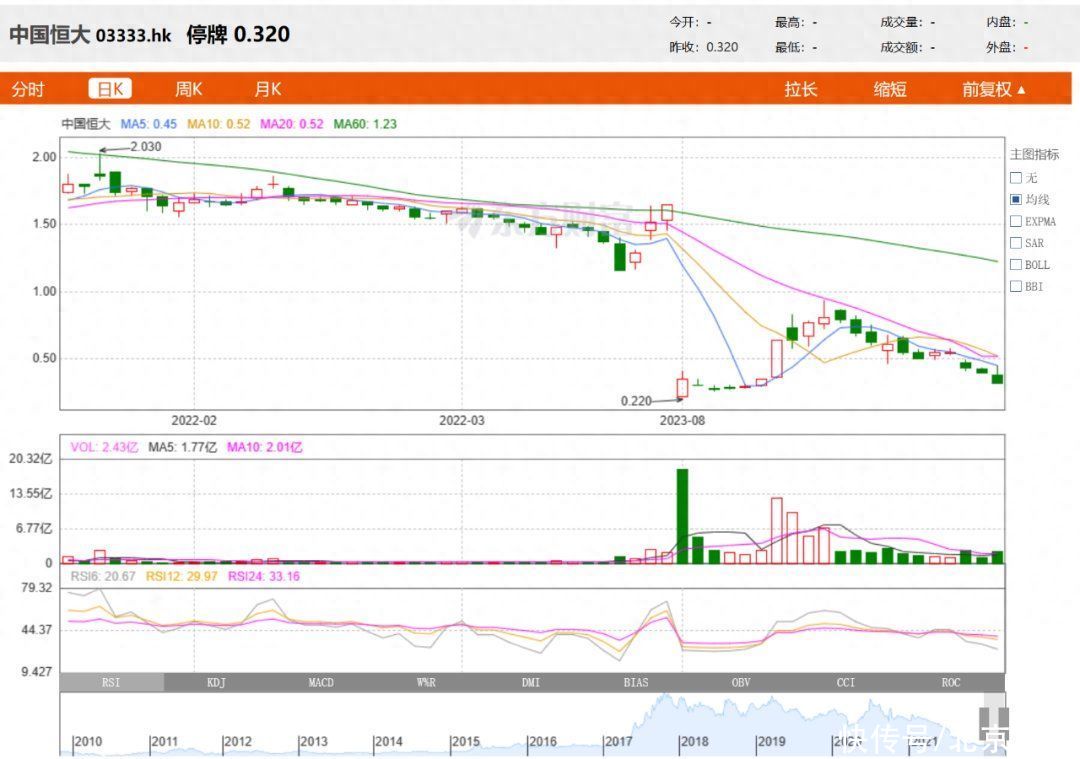Click the MA20: 0.52 legend label
This screenshot has width=1080, height=759.
coord(292,124)
